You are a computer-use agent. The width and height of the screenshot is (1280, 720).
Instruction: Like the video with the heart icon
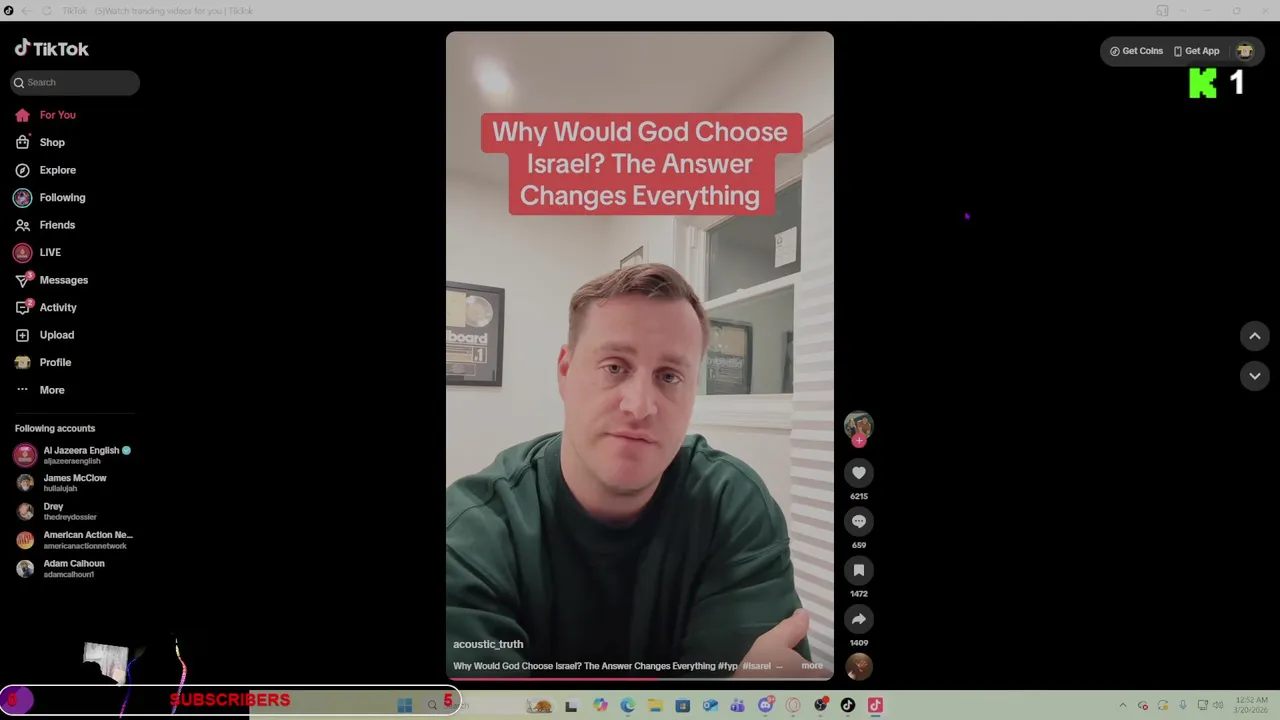click(x=859, y=473)
